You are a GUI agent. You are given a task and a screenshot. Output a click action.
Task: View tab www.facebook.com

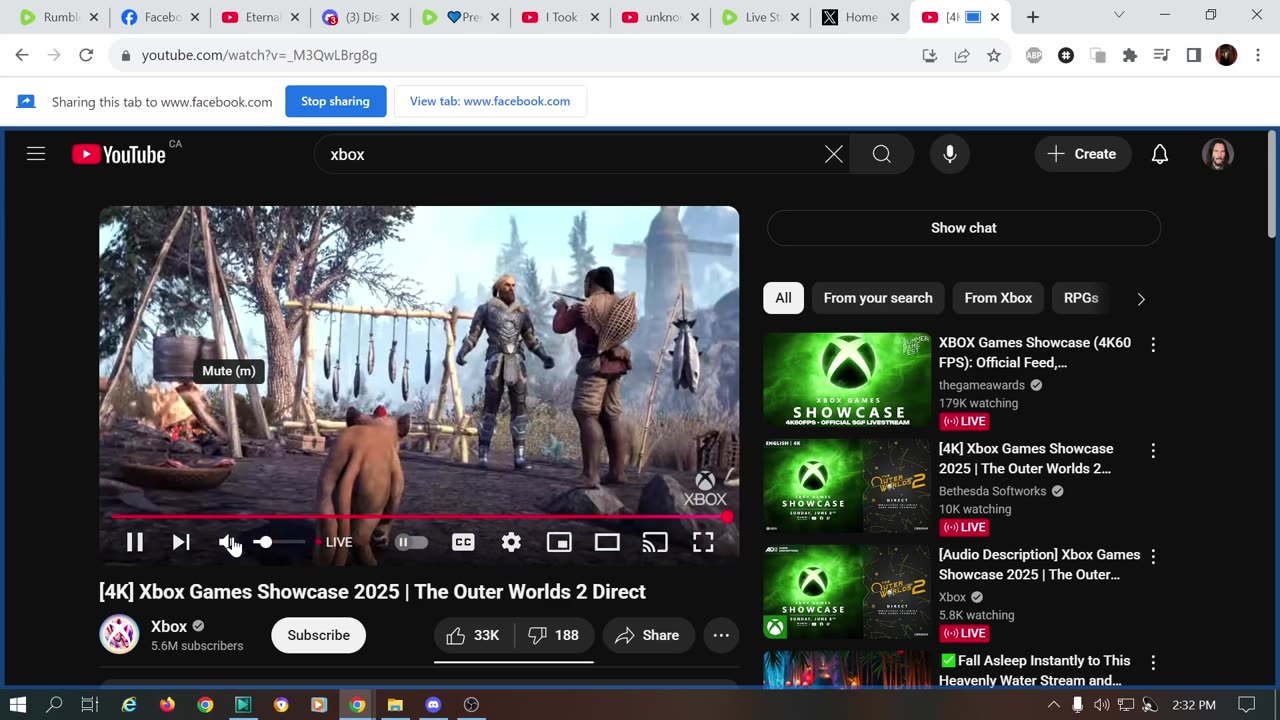(490, 101)
